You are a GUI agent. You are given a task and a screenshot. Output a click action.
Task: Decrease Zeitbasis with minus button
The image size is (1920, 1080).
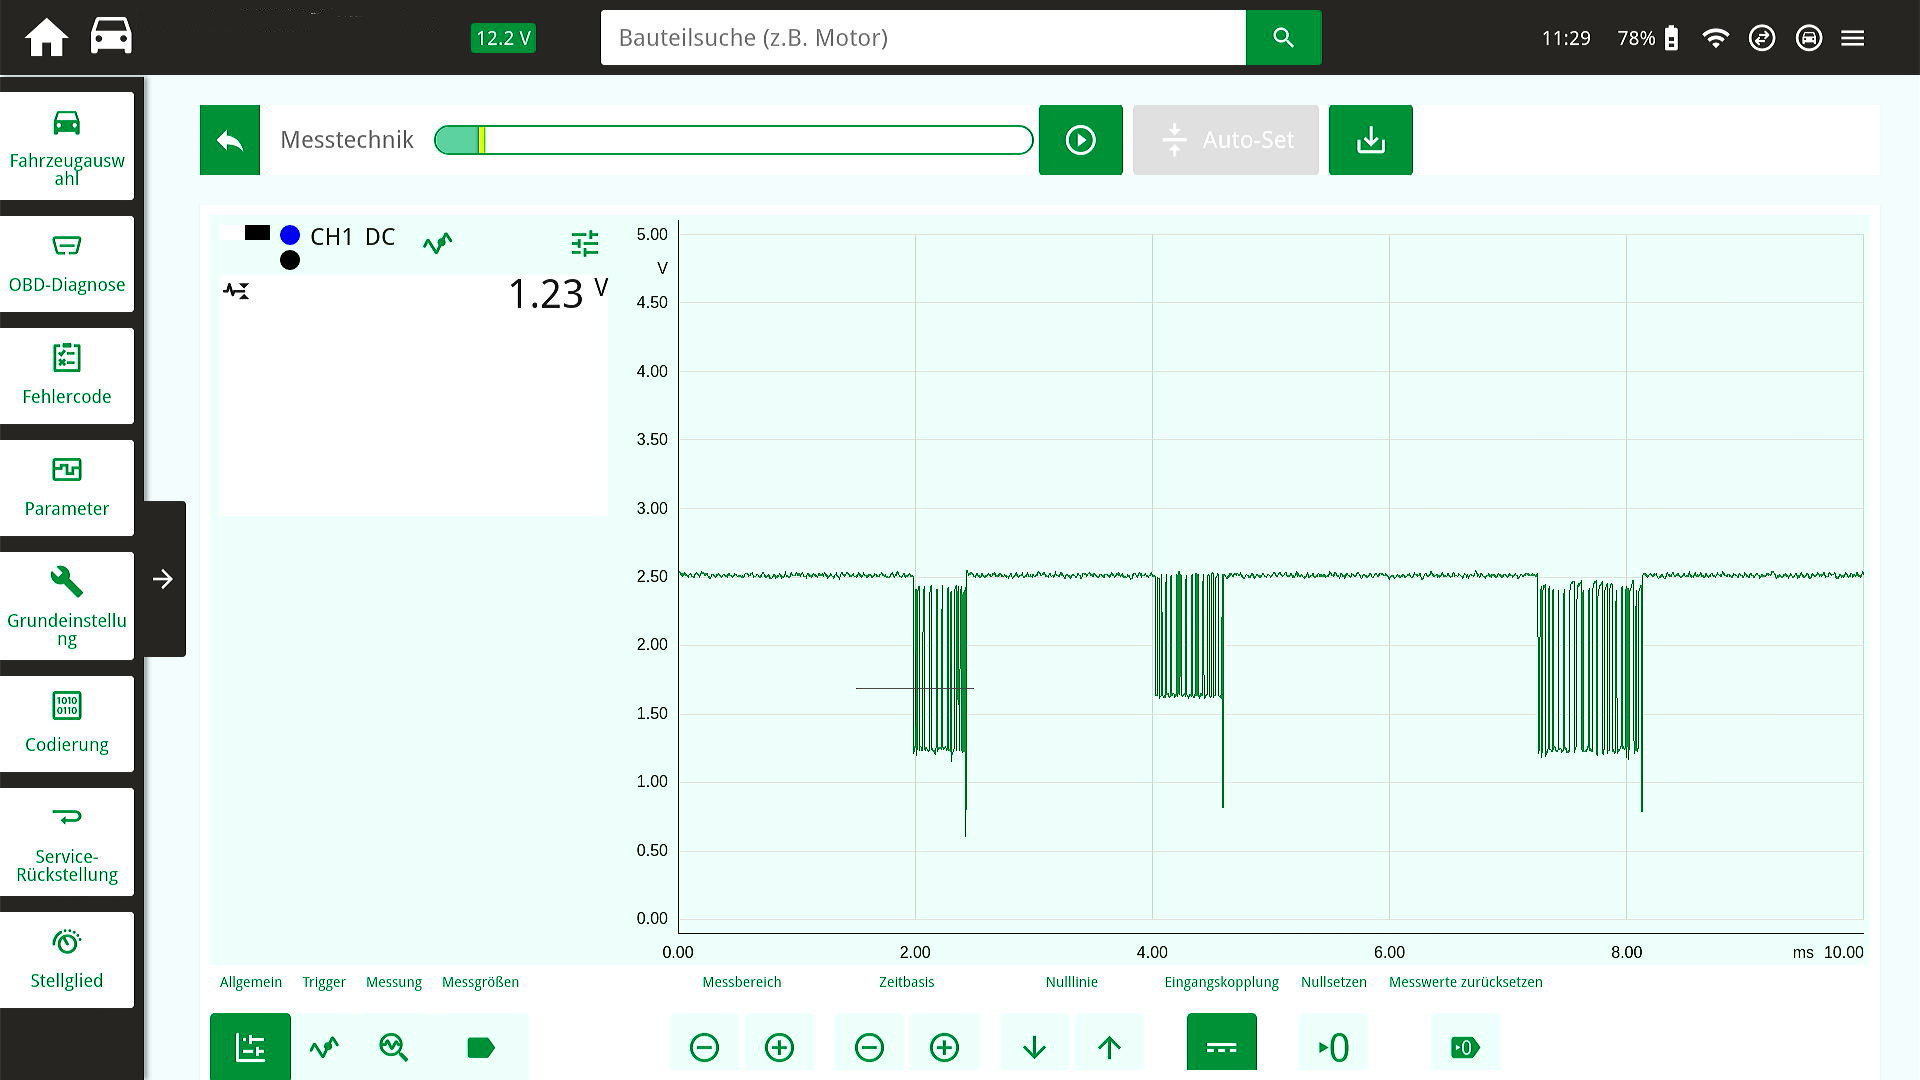(869, 1047)
